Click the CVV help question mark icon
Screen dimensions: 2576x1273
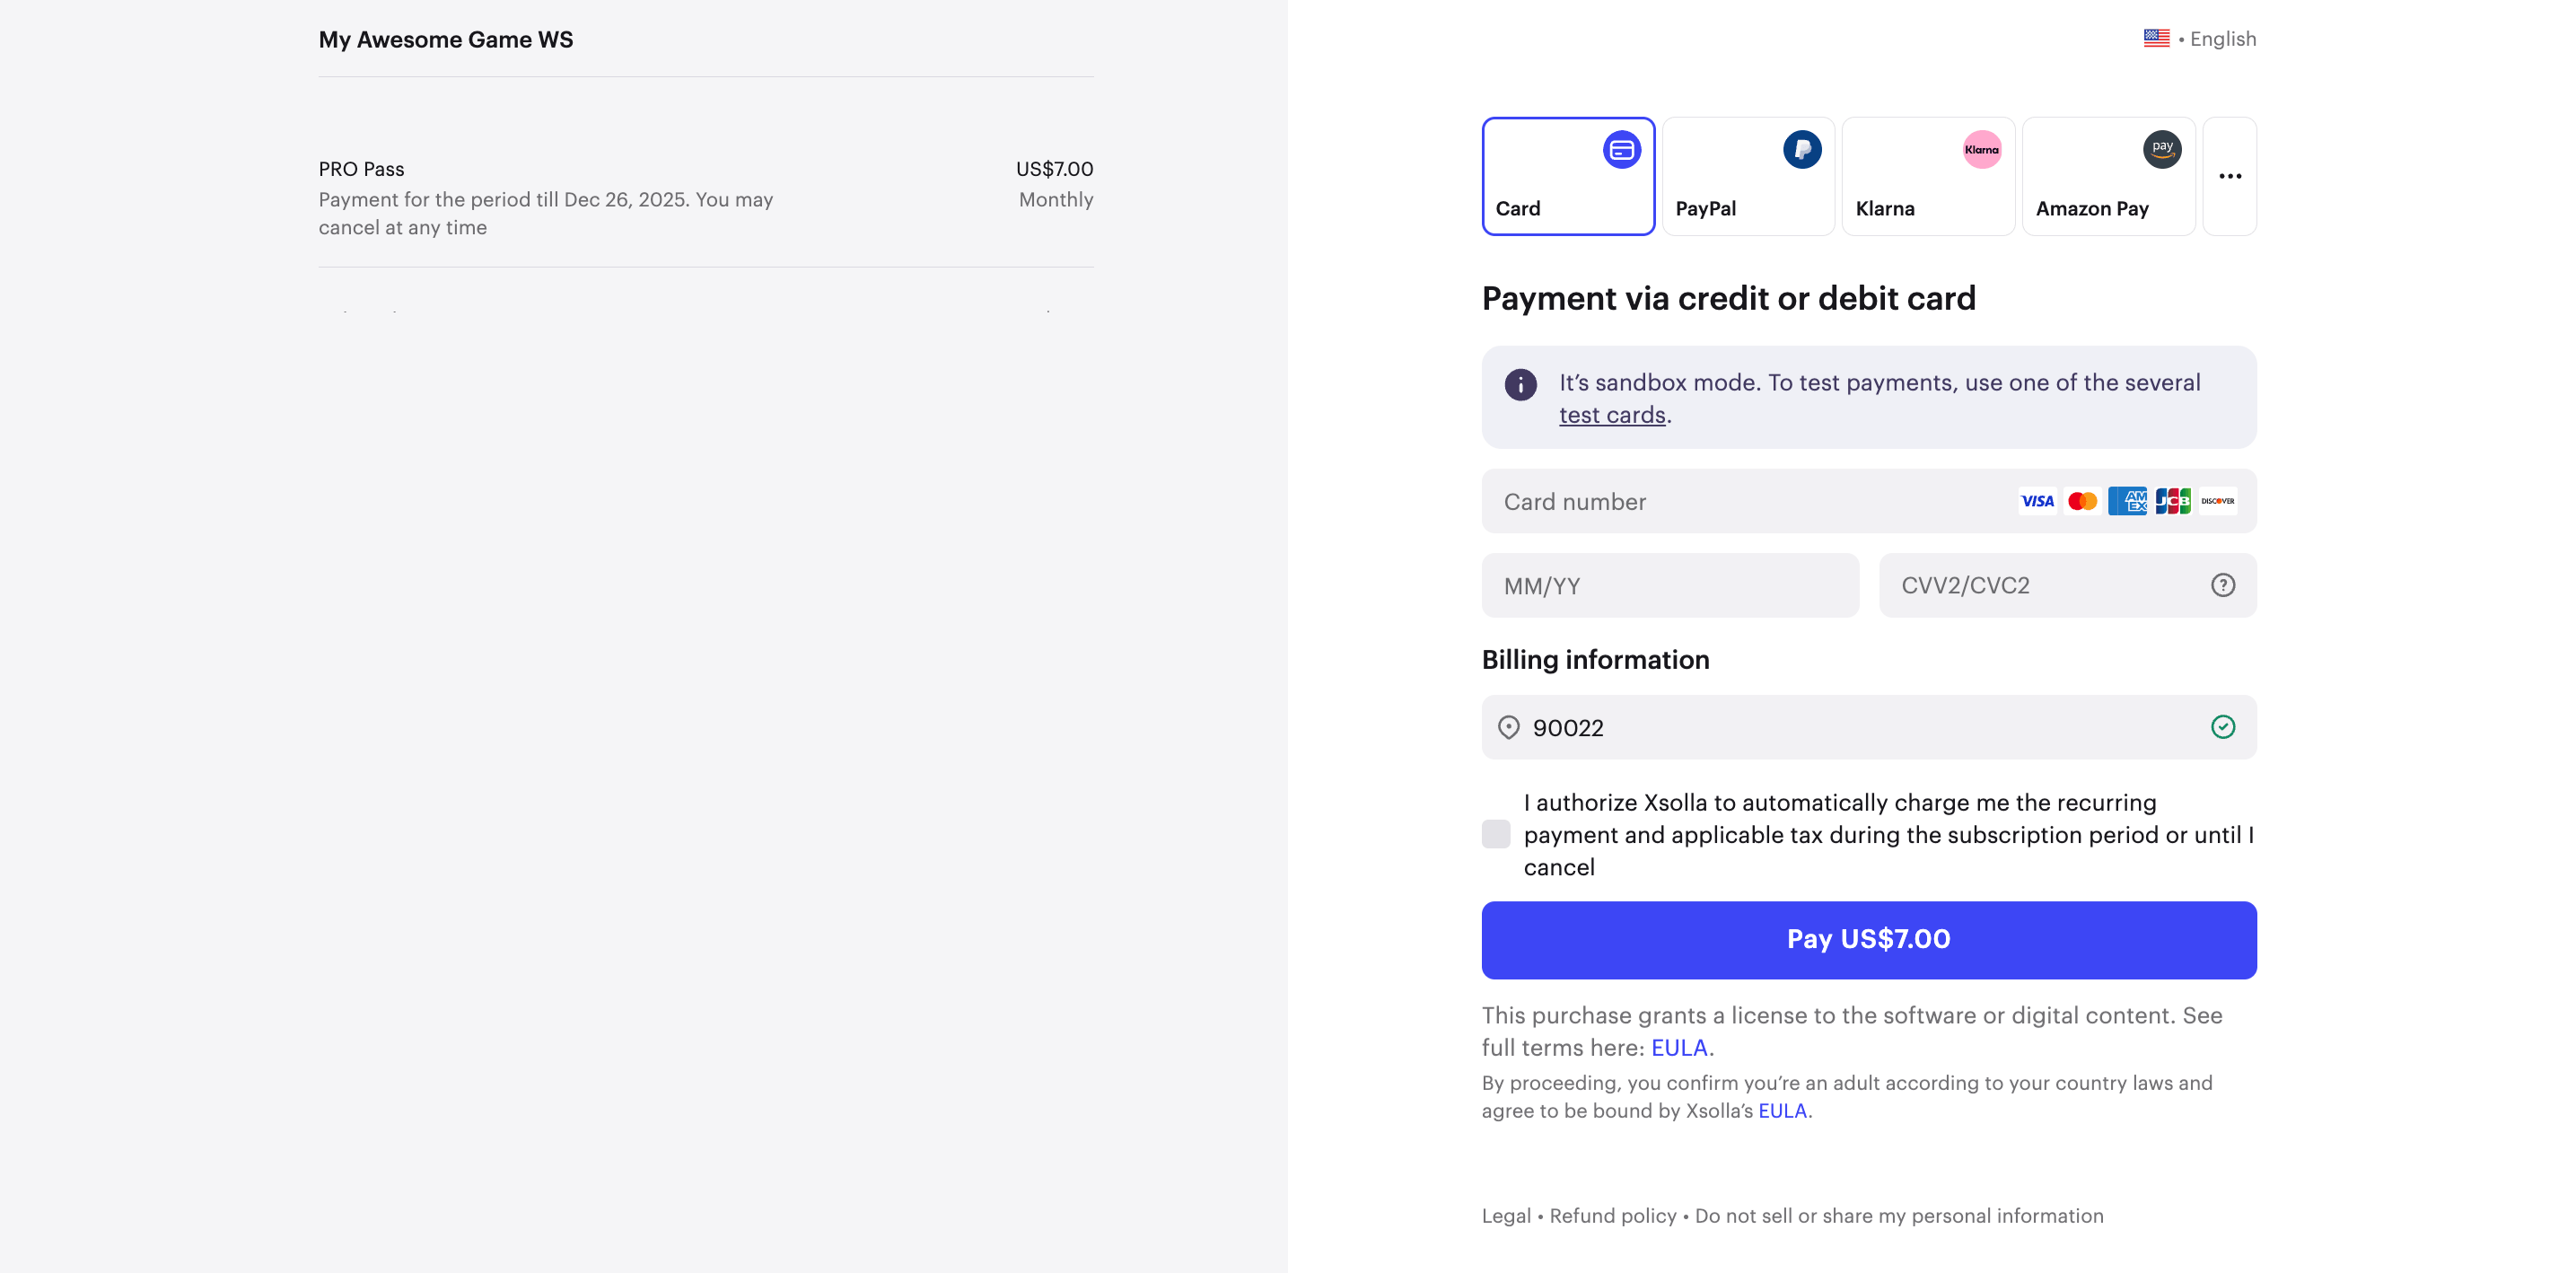pos(2222,585)
